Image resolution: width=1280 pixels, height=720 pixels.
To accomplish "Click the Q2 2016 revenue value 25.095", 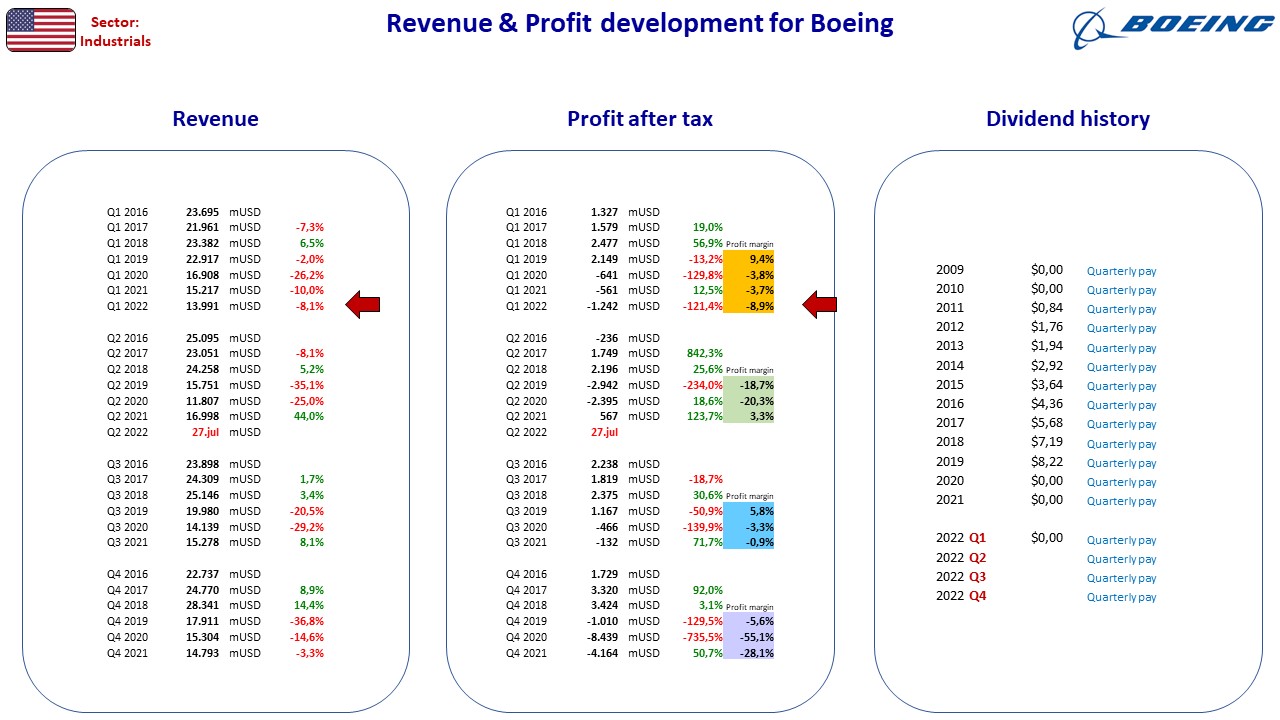I will coord(201,338).
